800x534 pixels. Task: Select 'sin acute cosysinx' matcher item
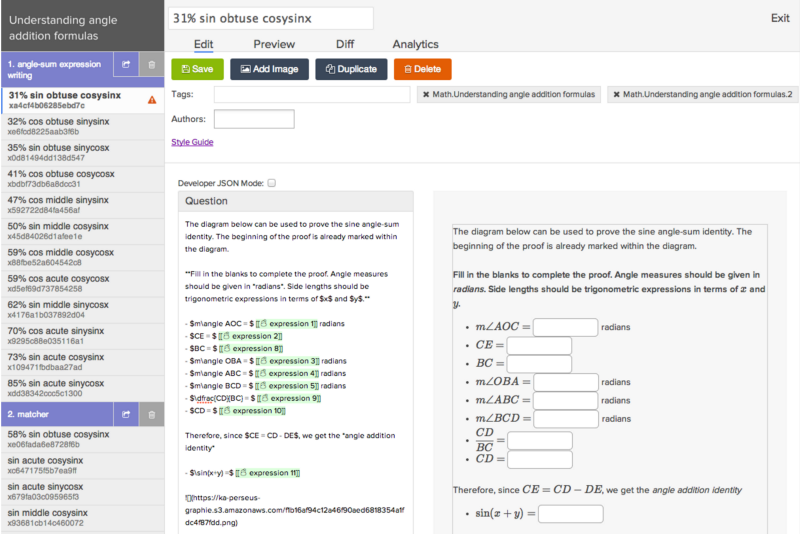(83, 465)
